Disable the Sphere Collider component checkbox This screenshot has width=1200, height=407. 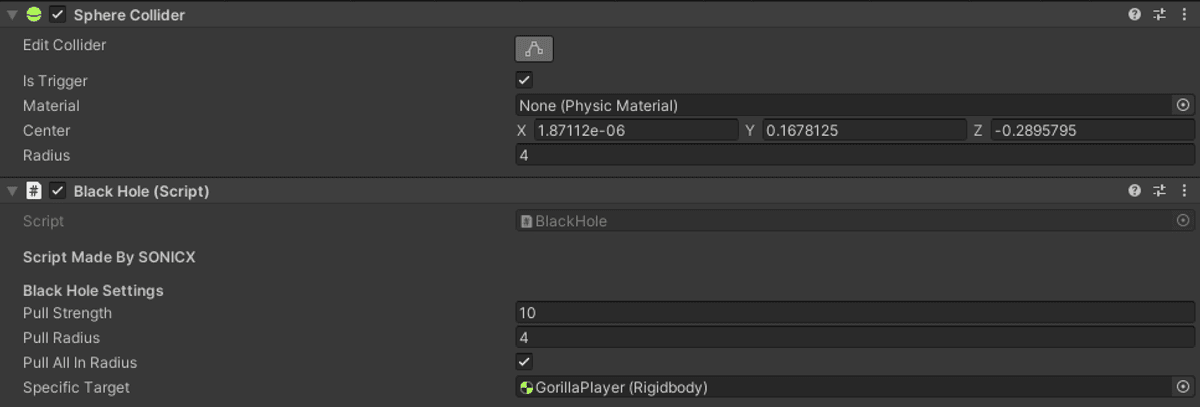pos(58,15)
